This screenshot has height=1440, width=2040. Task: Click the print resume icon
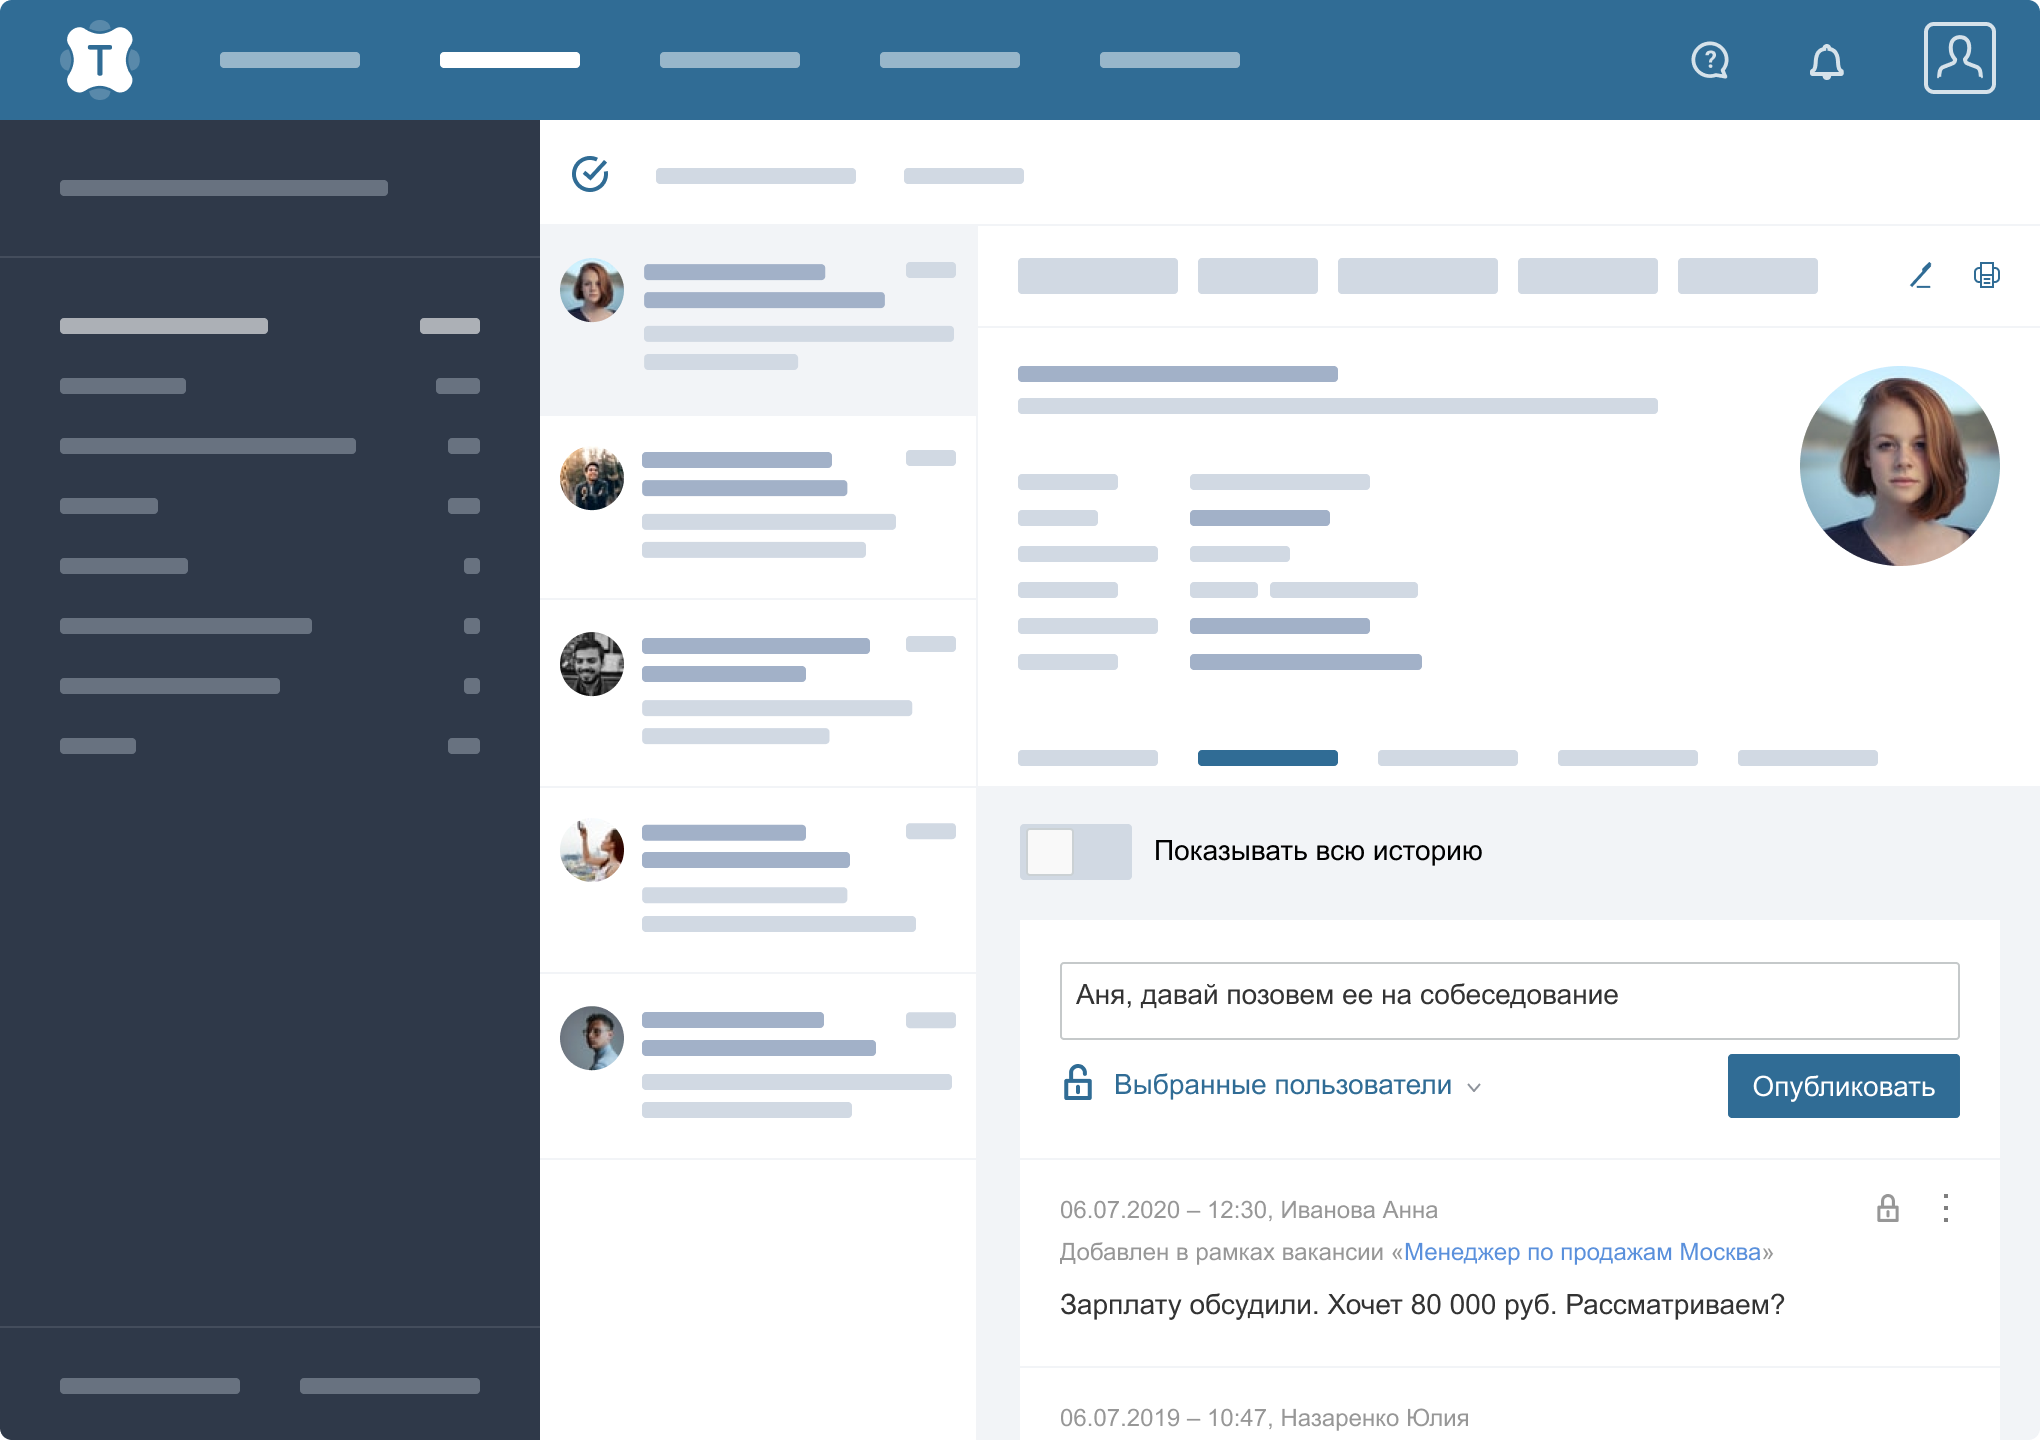1987,275
